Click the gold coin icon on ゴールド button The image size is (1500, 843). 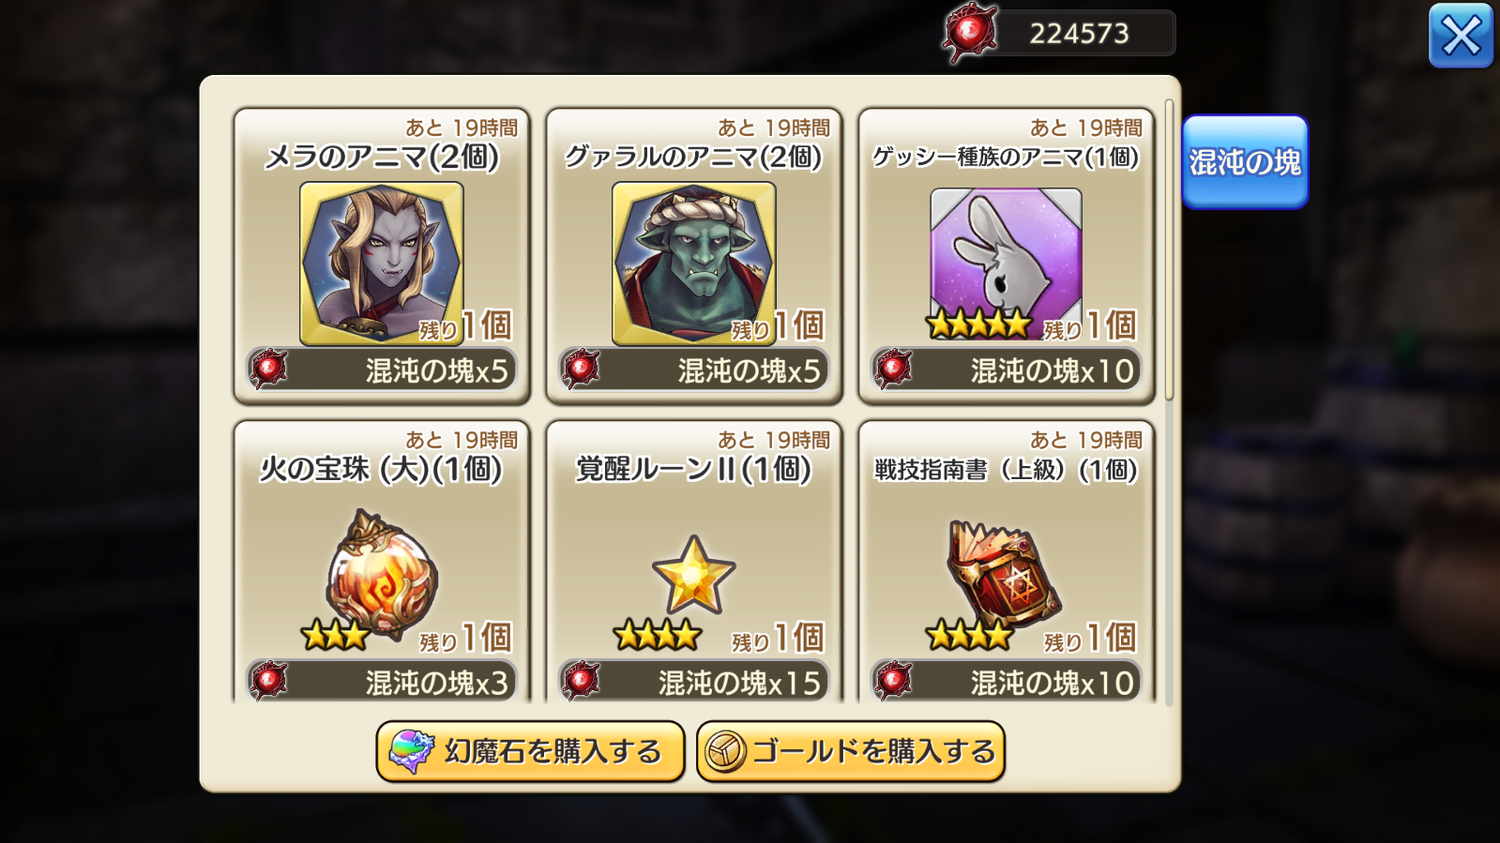click(x=725, y=752)
